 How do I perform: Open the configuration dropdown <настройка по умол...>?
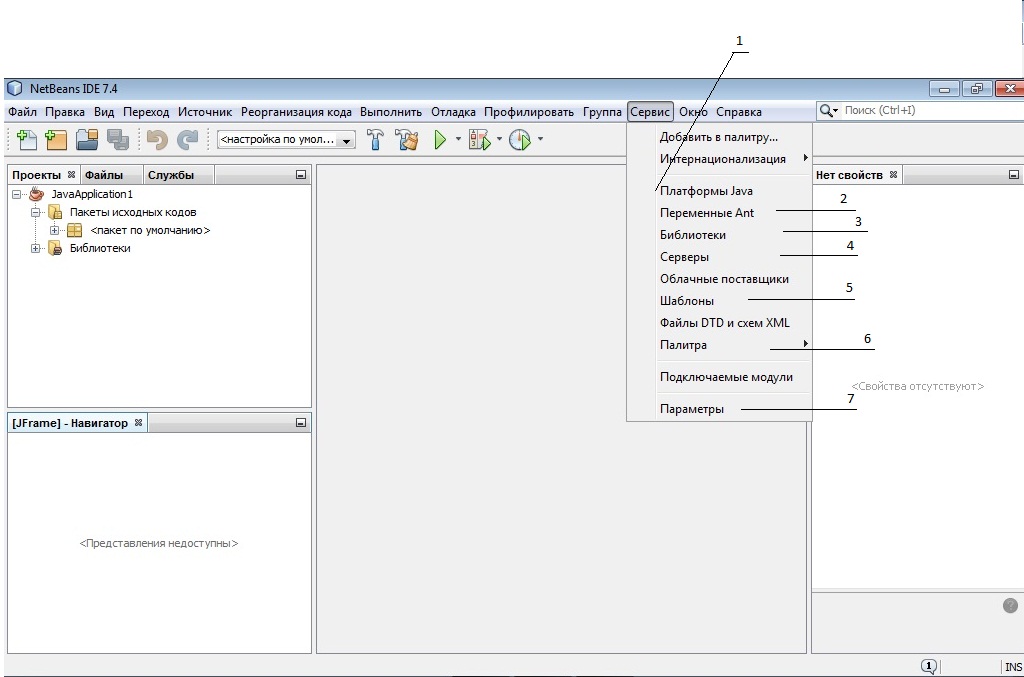coord(286,140)
